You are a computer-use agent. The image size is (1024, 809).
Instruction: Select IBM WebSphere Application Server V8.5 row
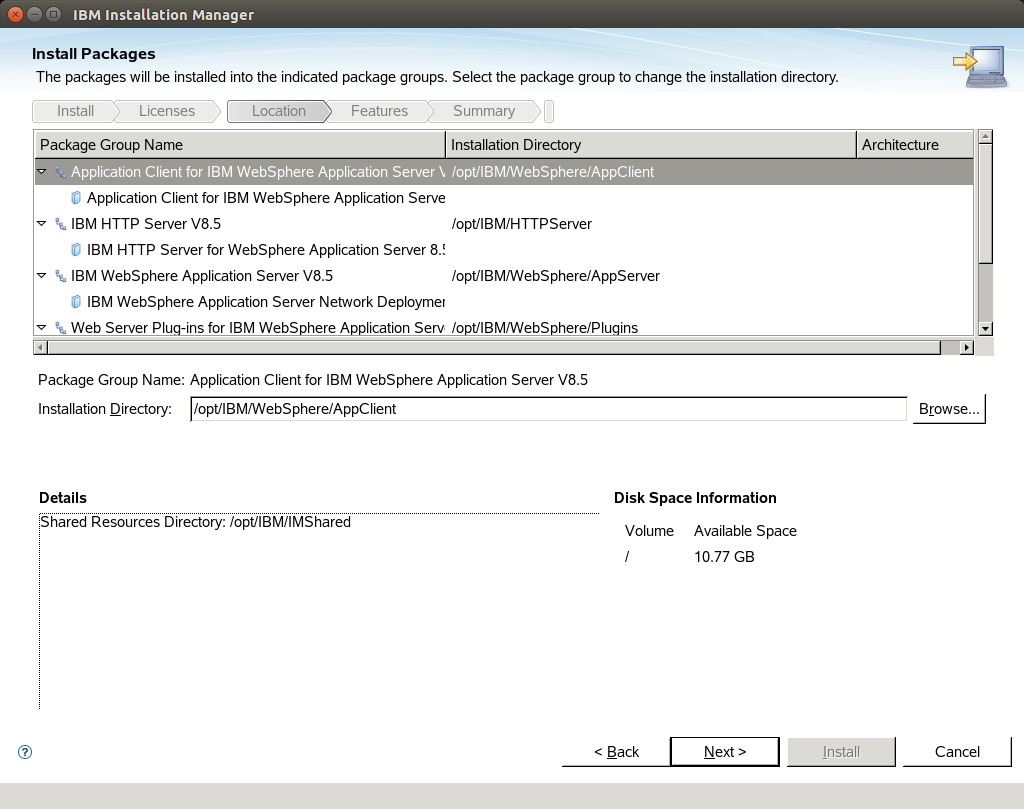tap(504, 276)
